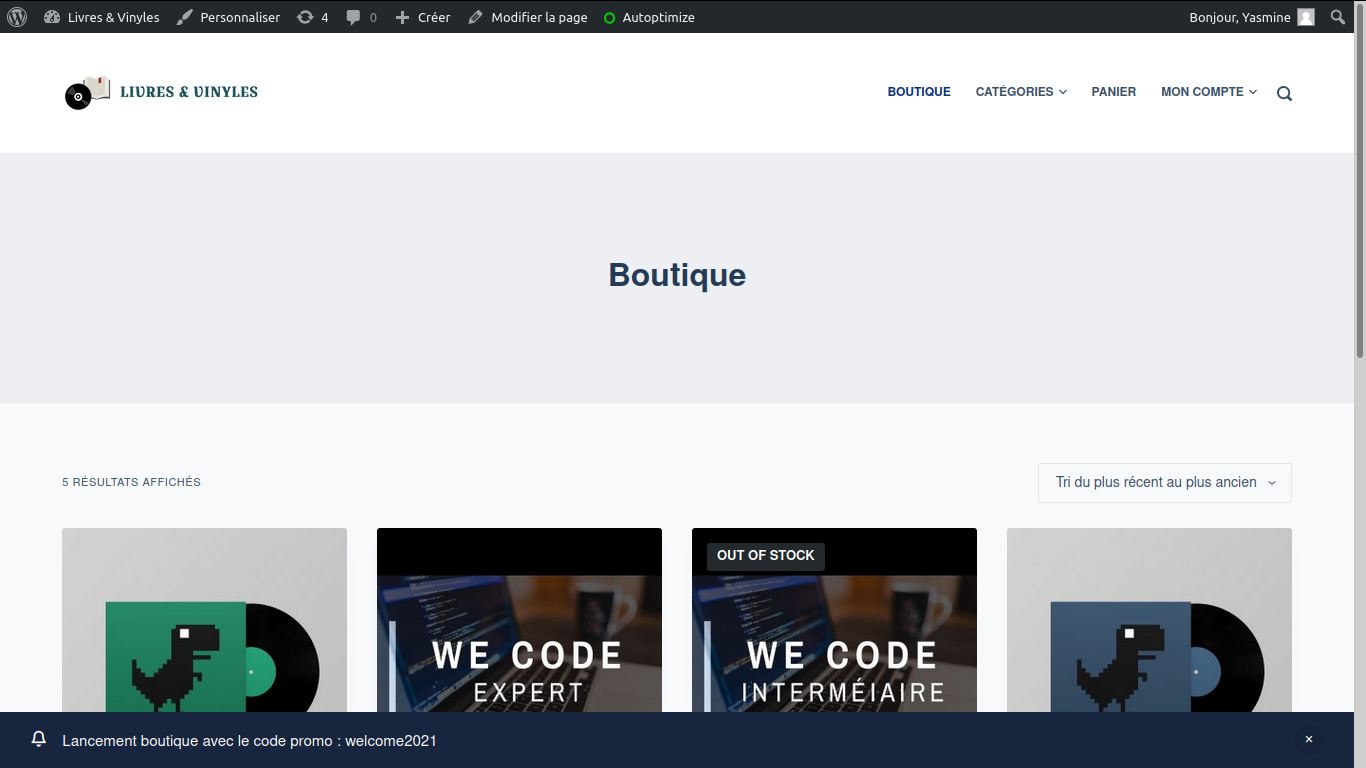Open the updates icon showing 4

pos(305,17)
